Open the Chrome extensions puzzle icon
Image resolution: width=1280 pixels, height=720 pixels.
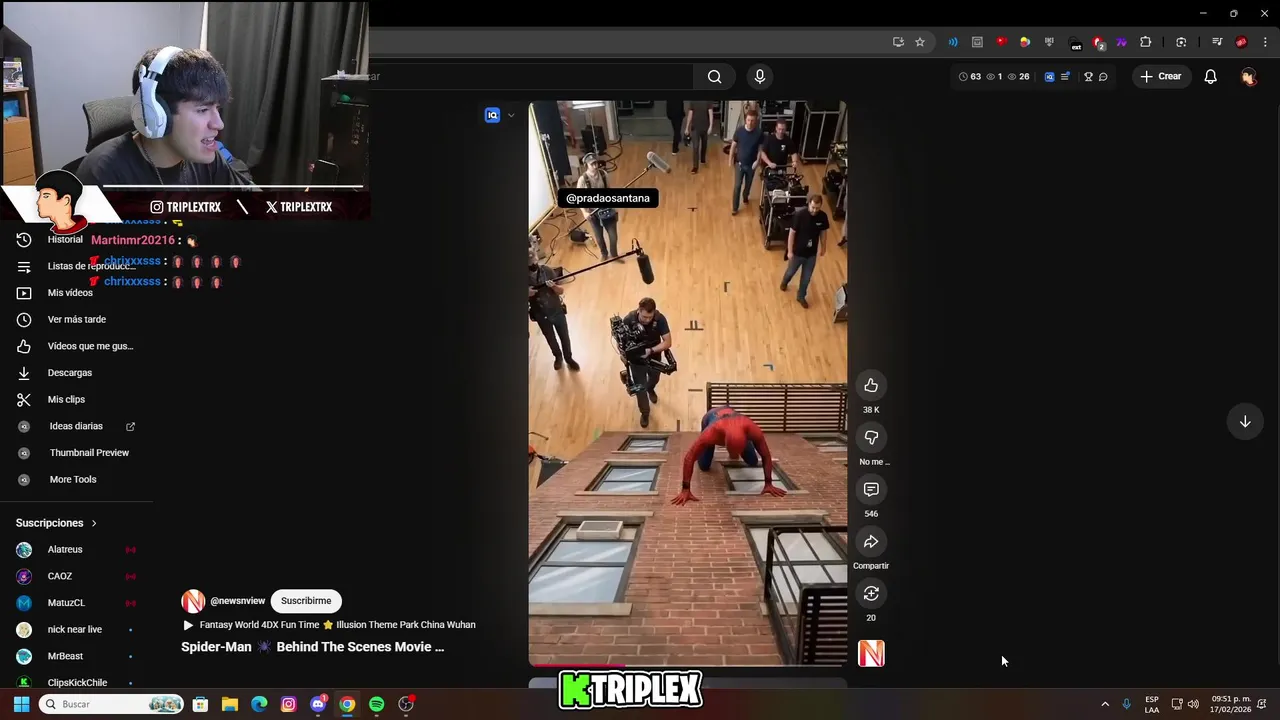[1146, 42]
